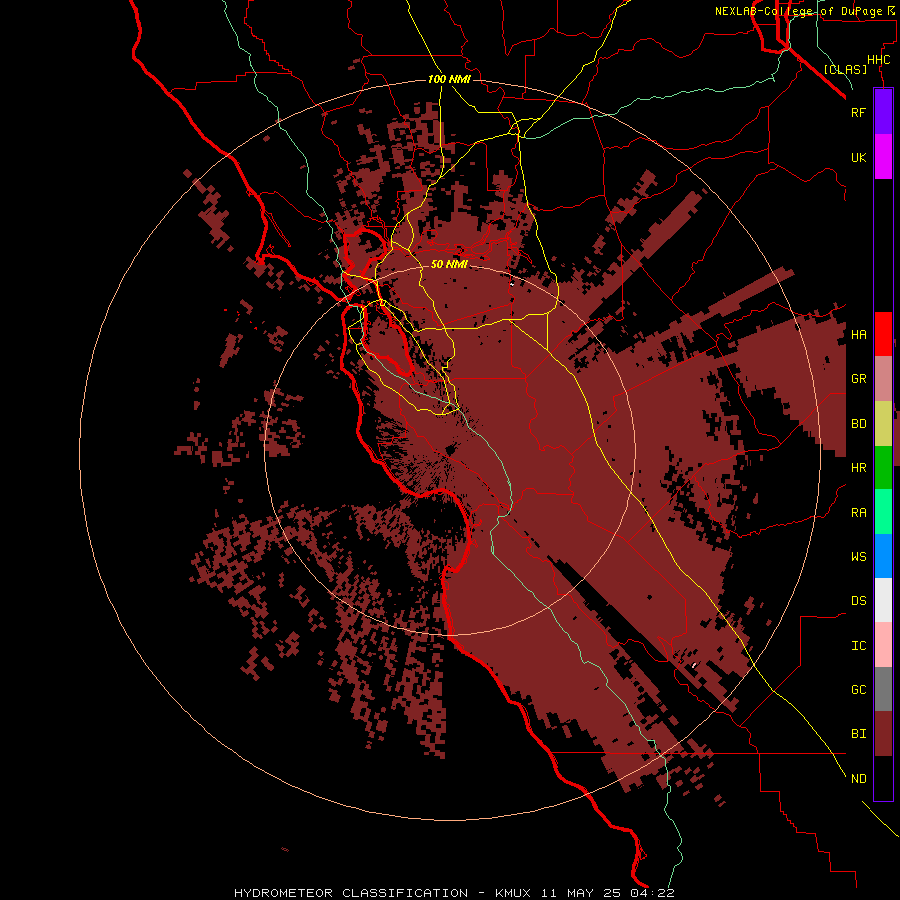Click the gray GC legend color swatch
The width and height of the screenshot is (900, 900).
tap(883, 689)
